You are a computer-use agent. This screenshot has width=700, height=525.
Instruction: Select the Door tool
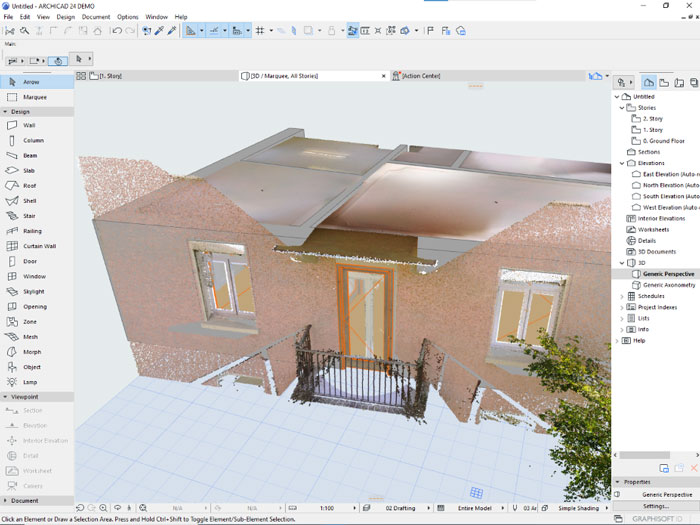37,261
